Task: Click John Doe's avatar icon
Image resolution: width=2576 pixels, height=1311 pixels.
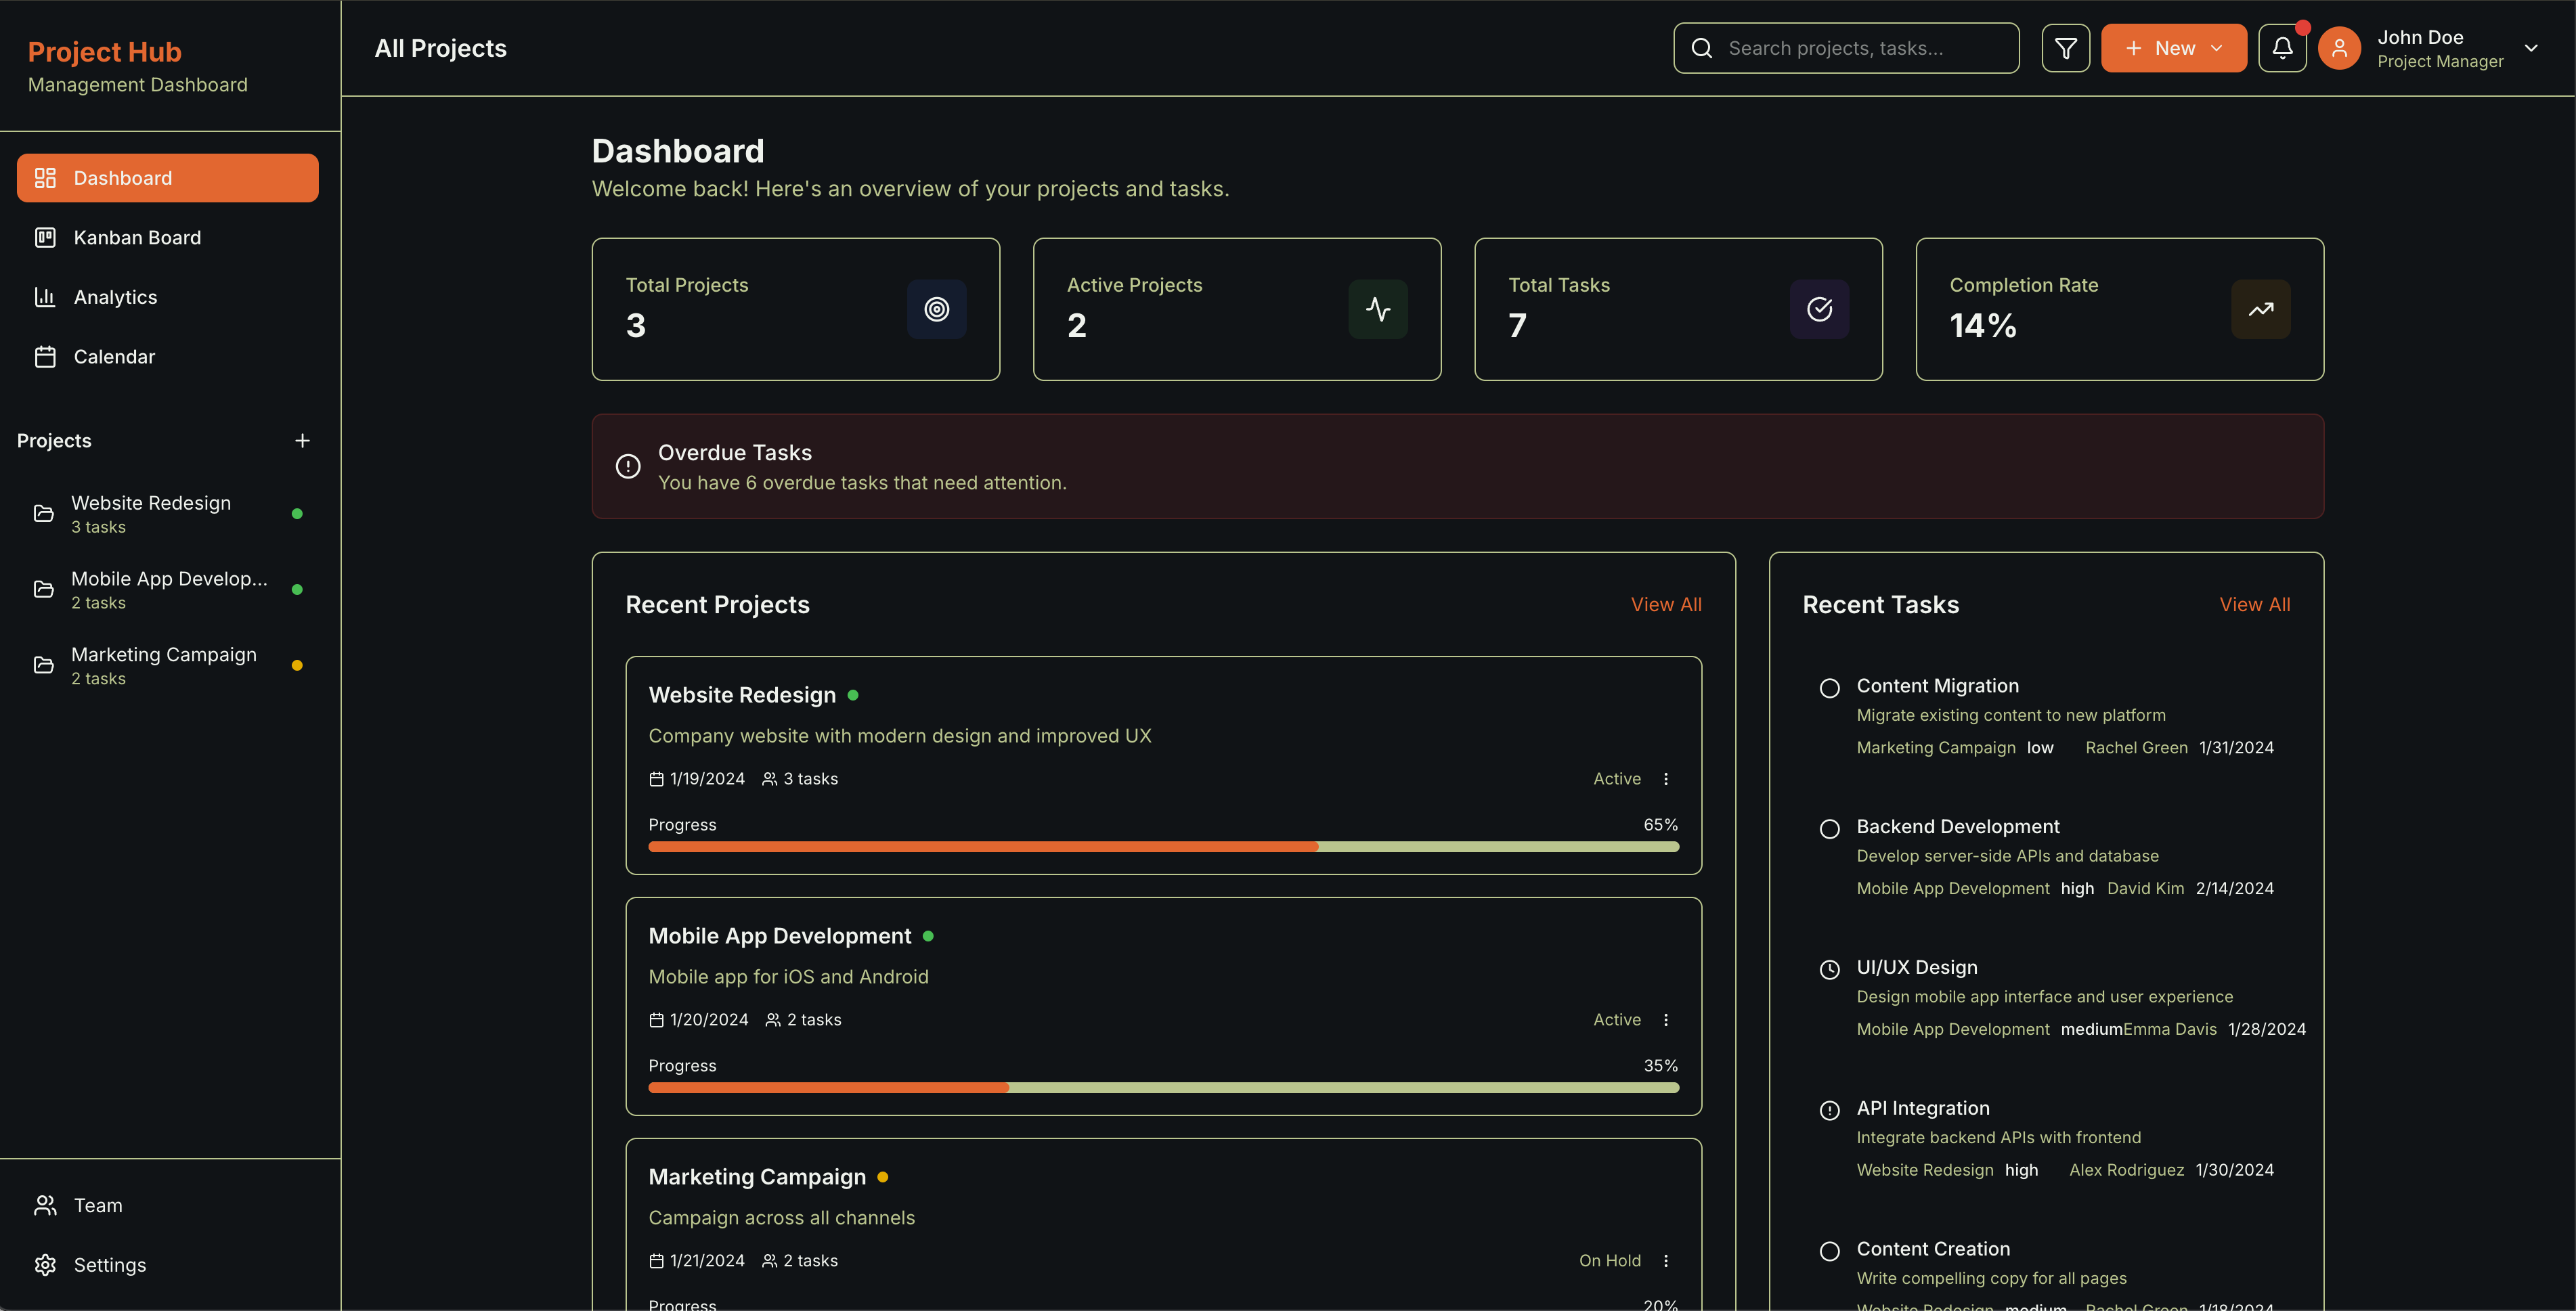Action: pos(2339,48)
